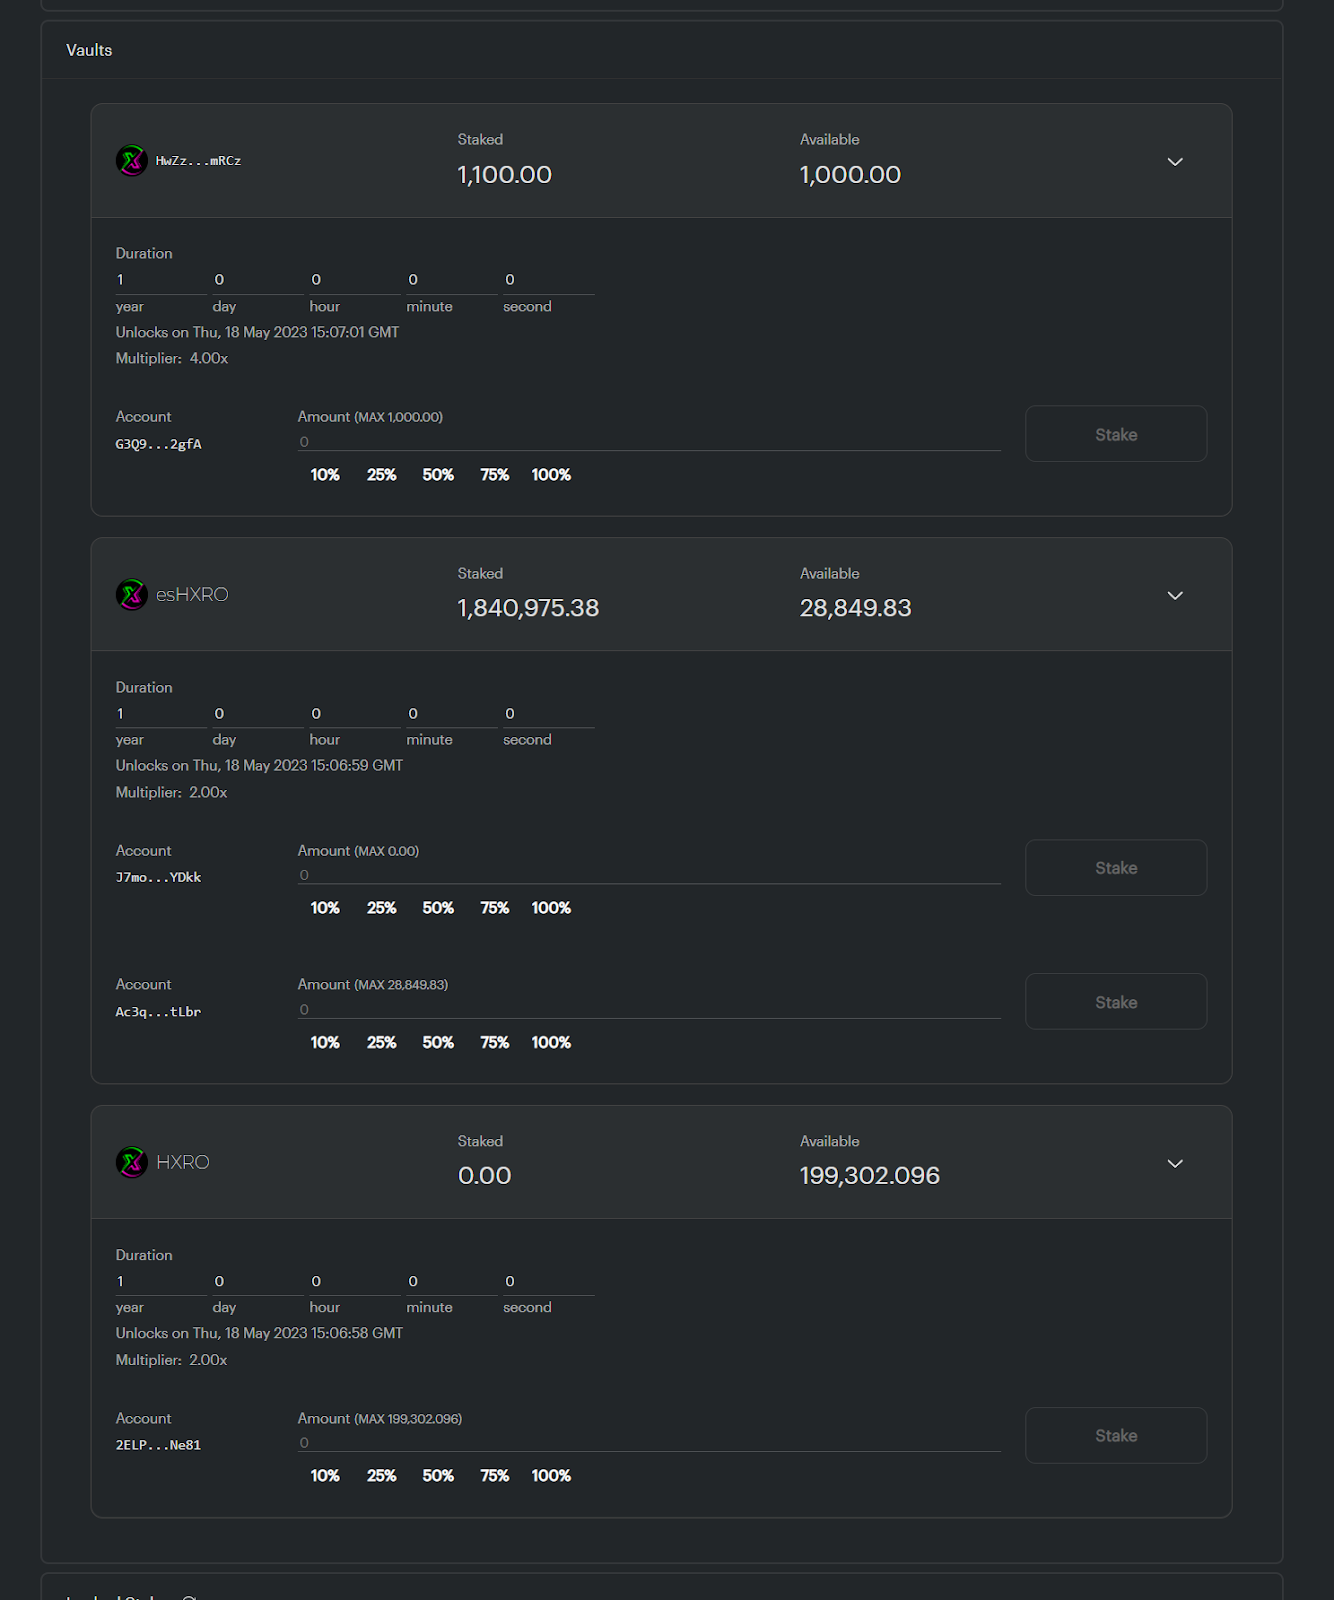
Task: Click the hour duration field in HwZz...mRCz vault
Action: click(x=354, y=280)
